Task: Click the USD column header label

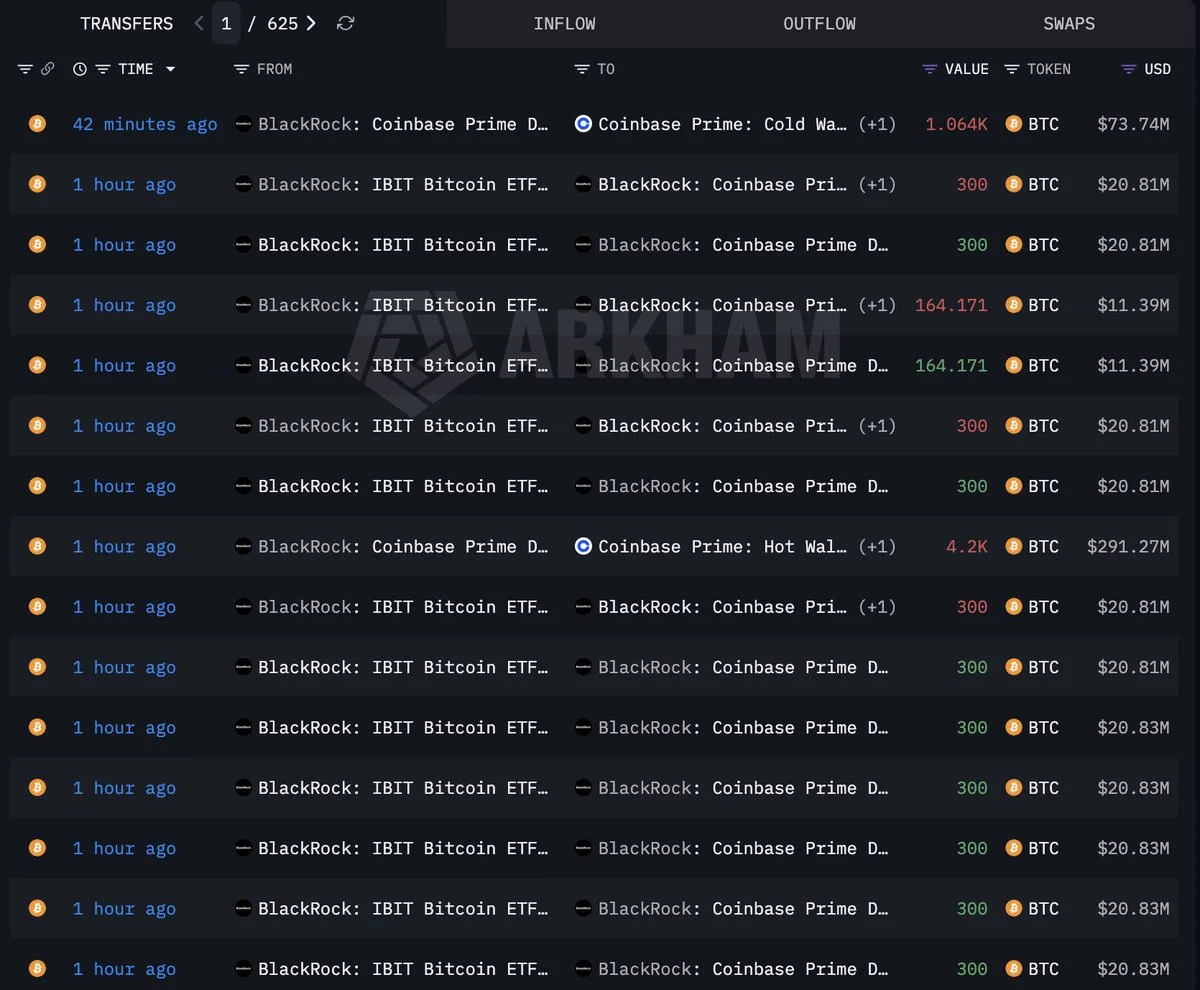Action: point(1157,69)
